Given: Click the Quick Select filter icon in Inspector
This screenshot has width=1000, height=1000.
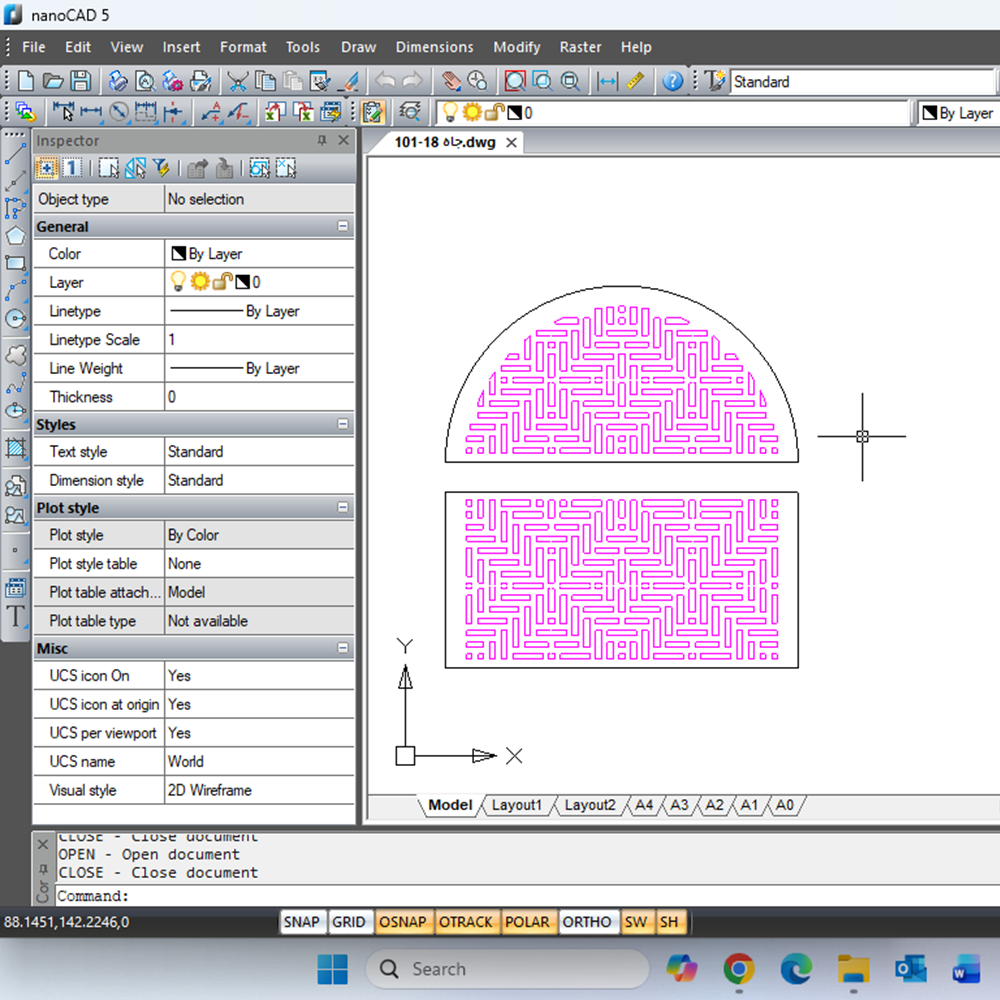Looking at the screenshot, I should pos(160,168).
